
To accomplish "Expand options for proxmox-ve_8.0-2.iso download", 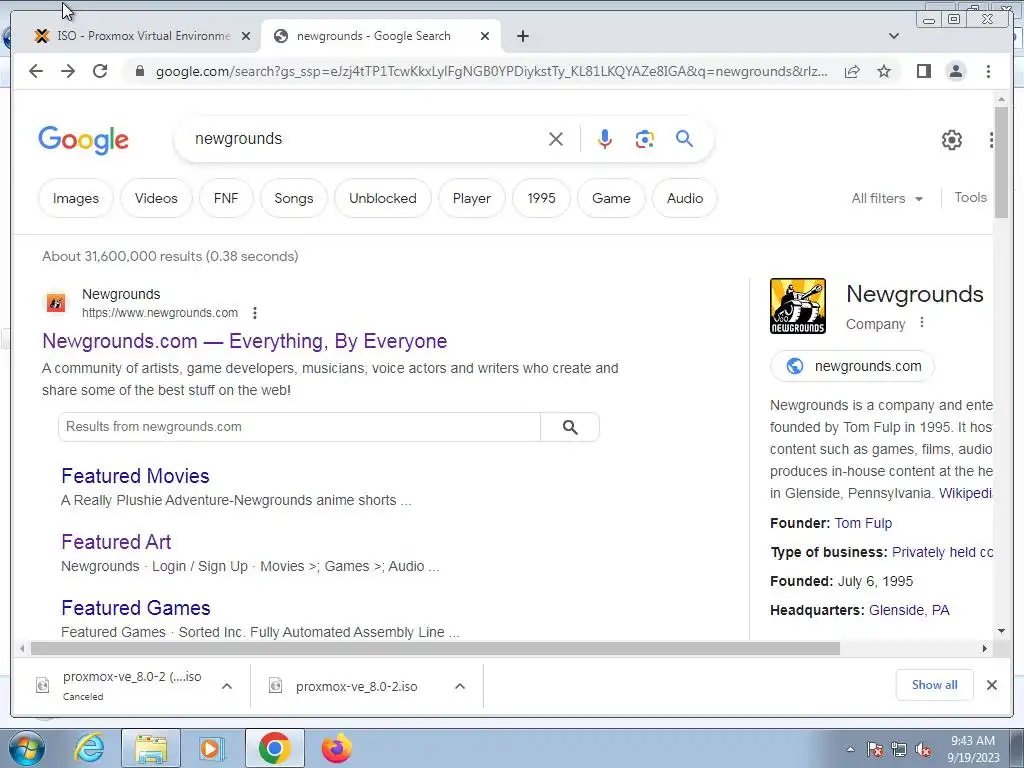I will click(460, 686).
